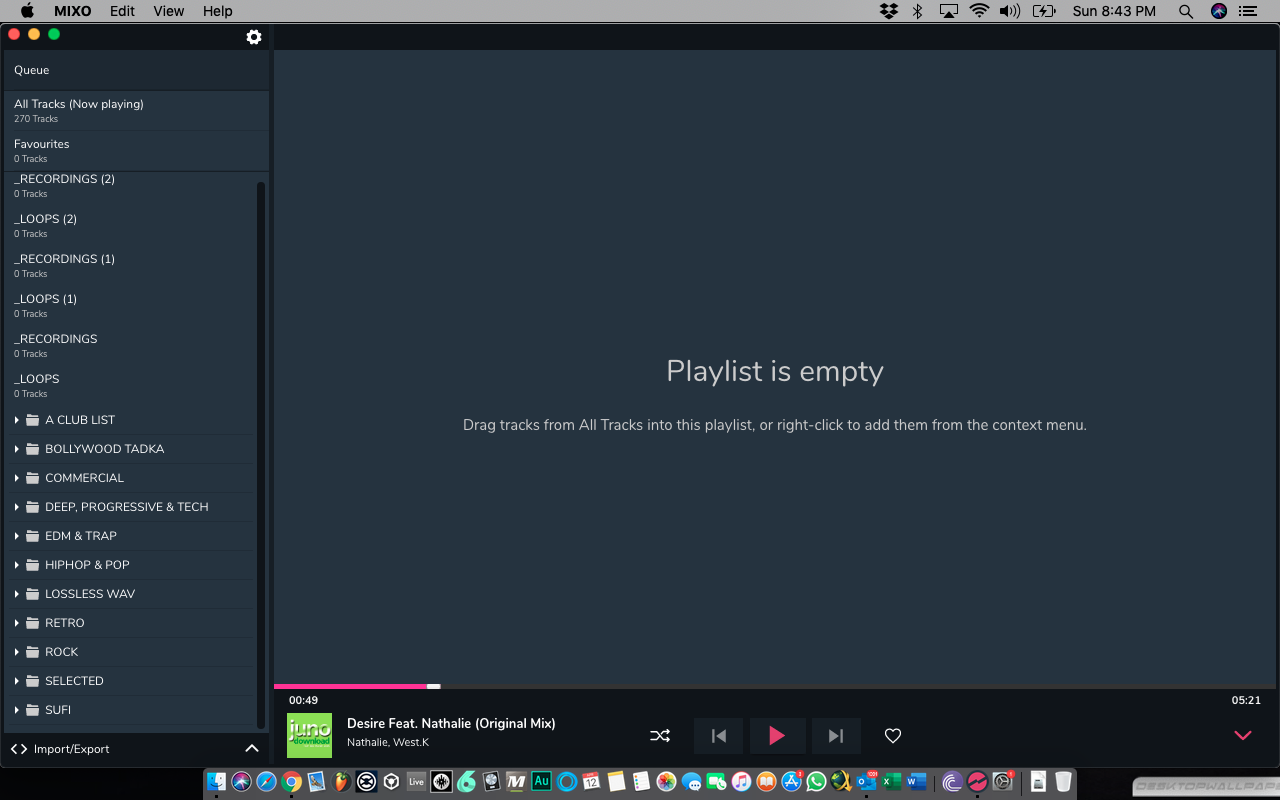Favourite the current track with heart icon
The width and height of the screenshot is (1280, 800).
tap(893, 736)
